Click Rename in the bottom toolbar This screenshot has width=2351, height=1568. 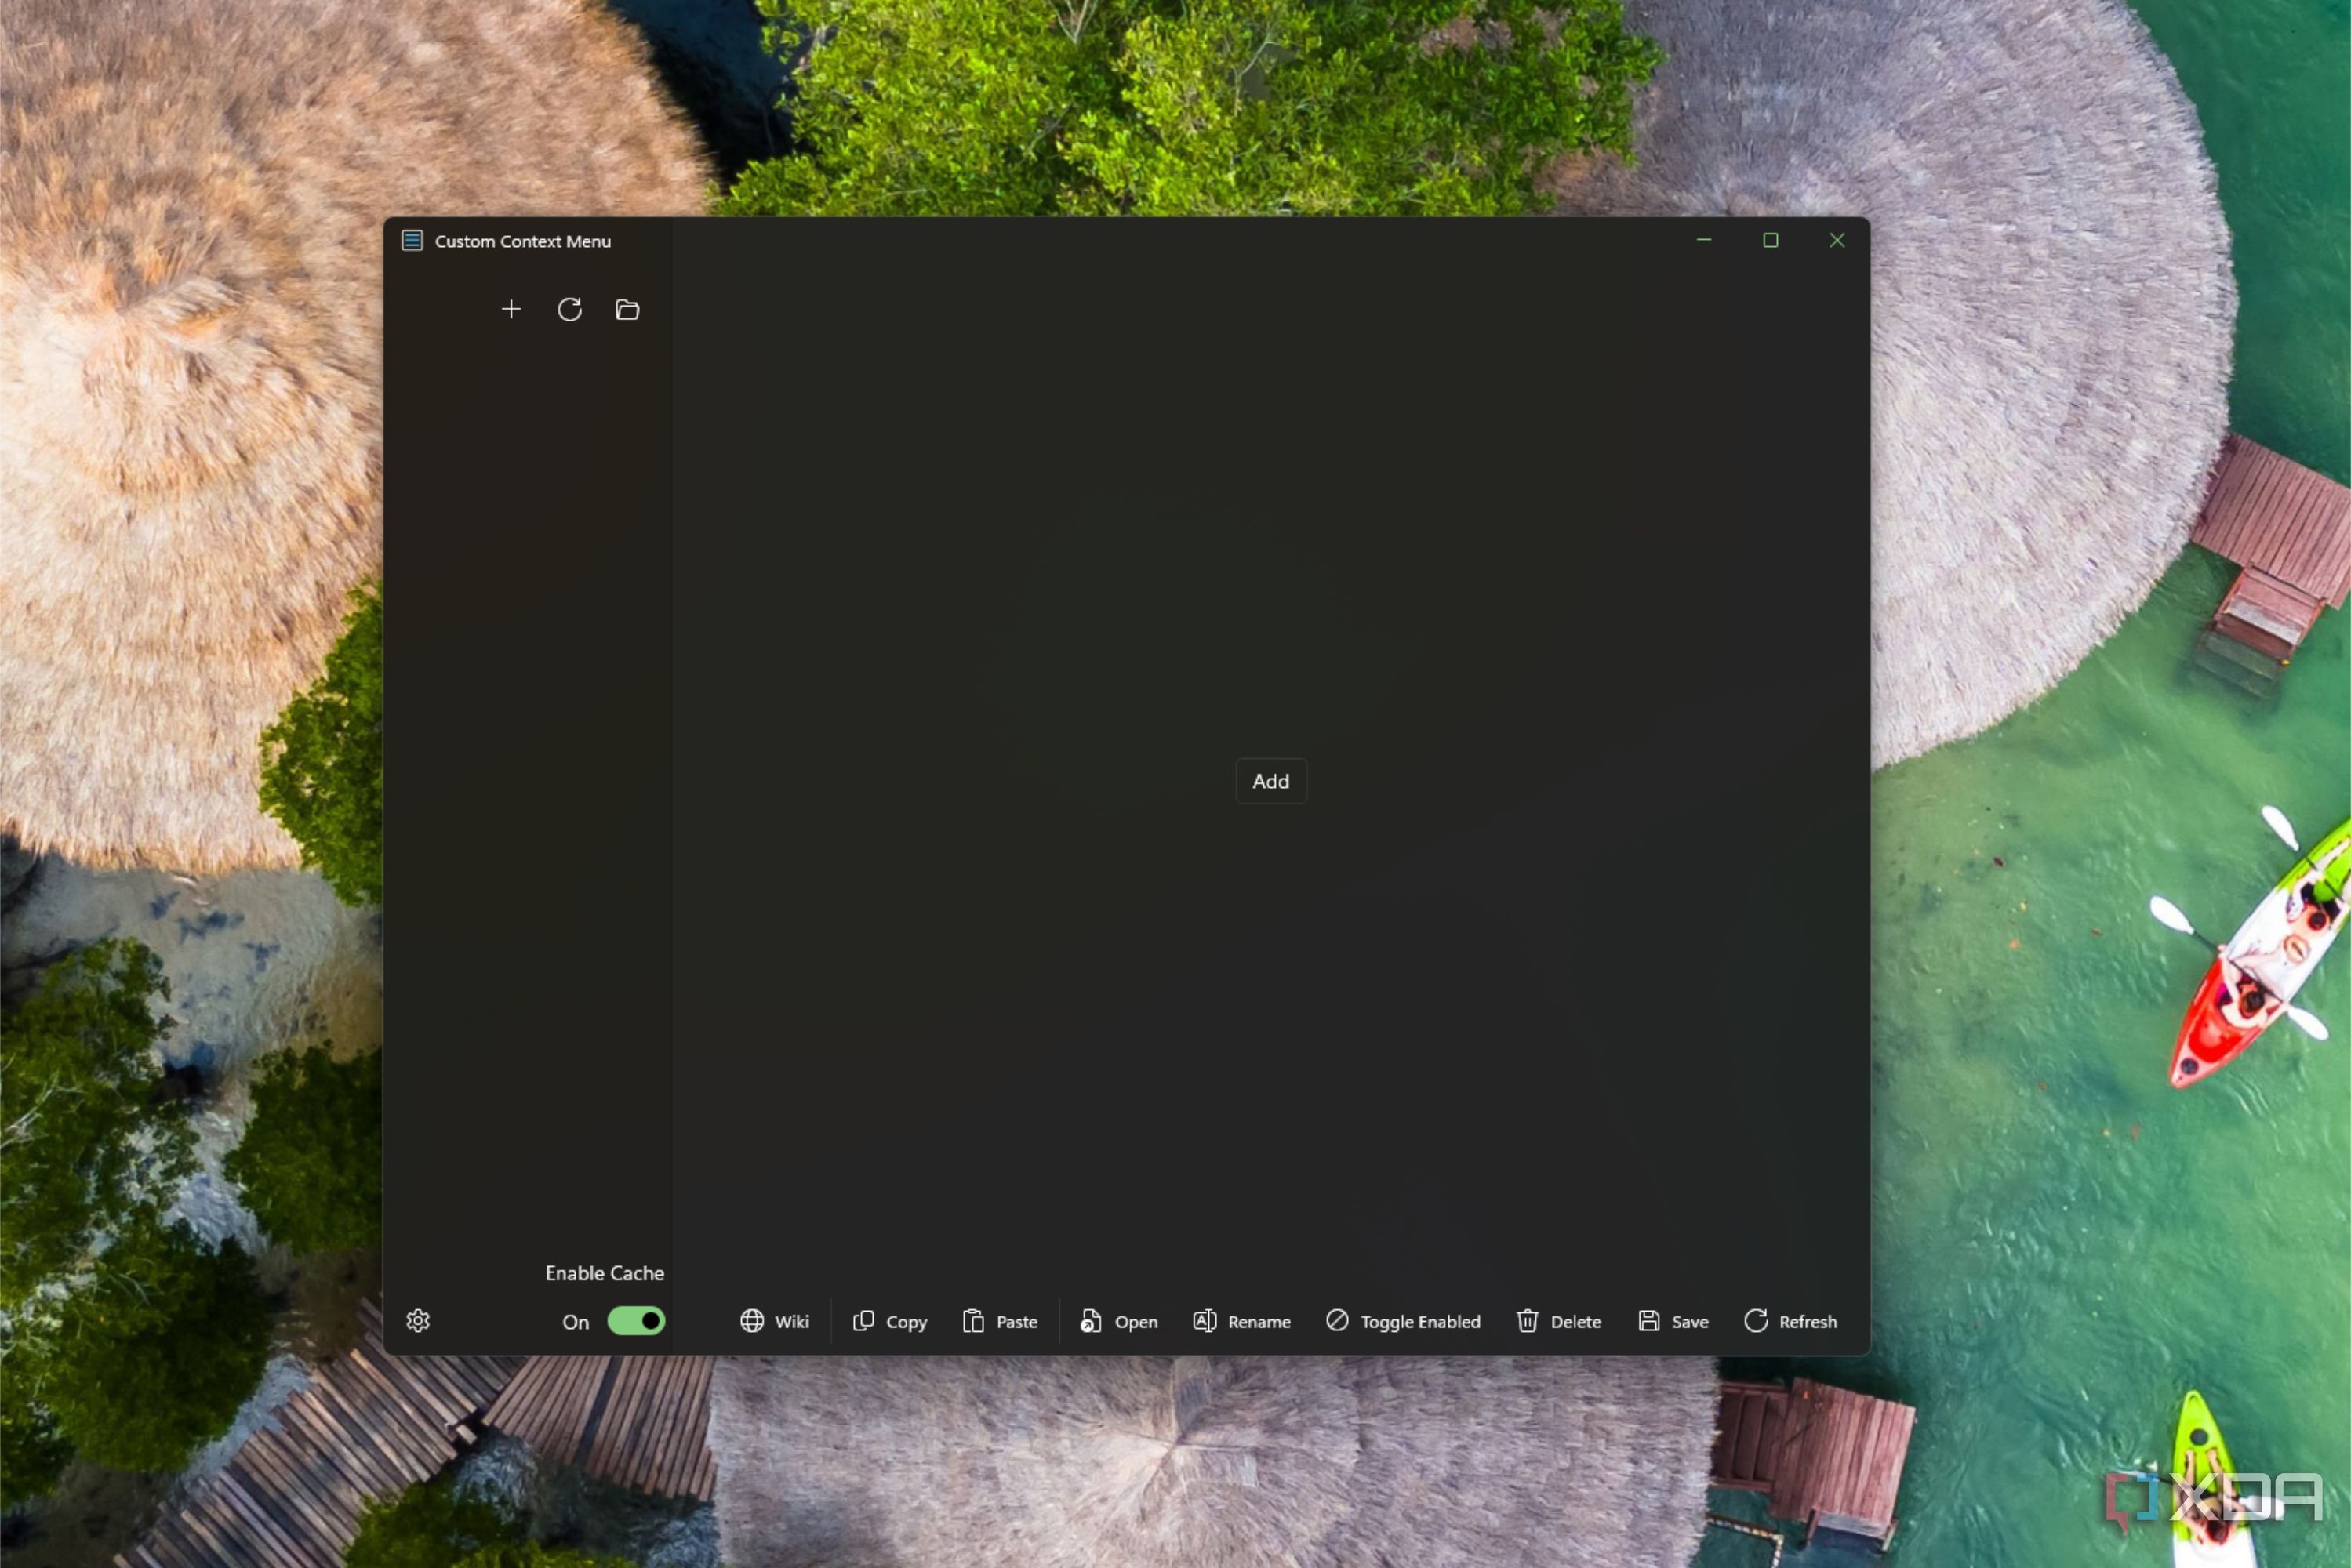[1242, 1321]
